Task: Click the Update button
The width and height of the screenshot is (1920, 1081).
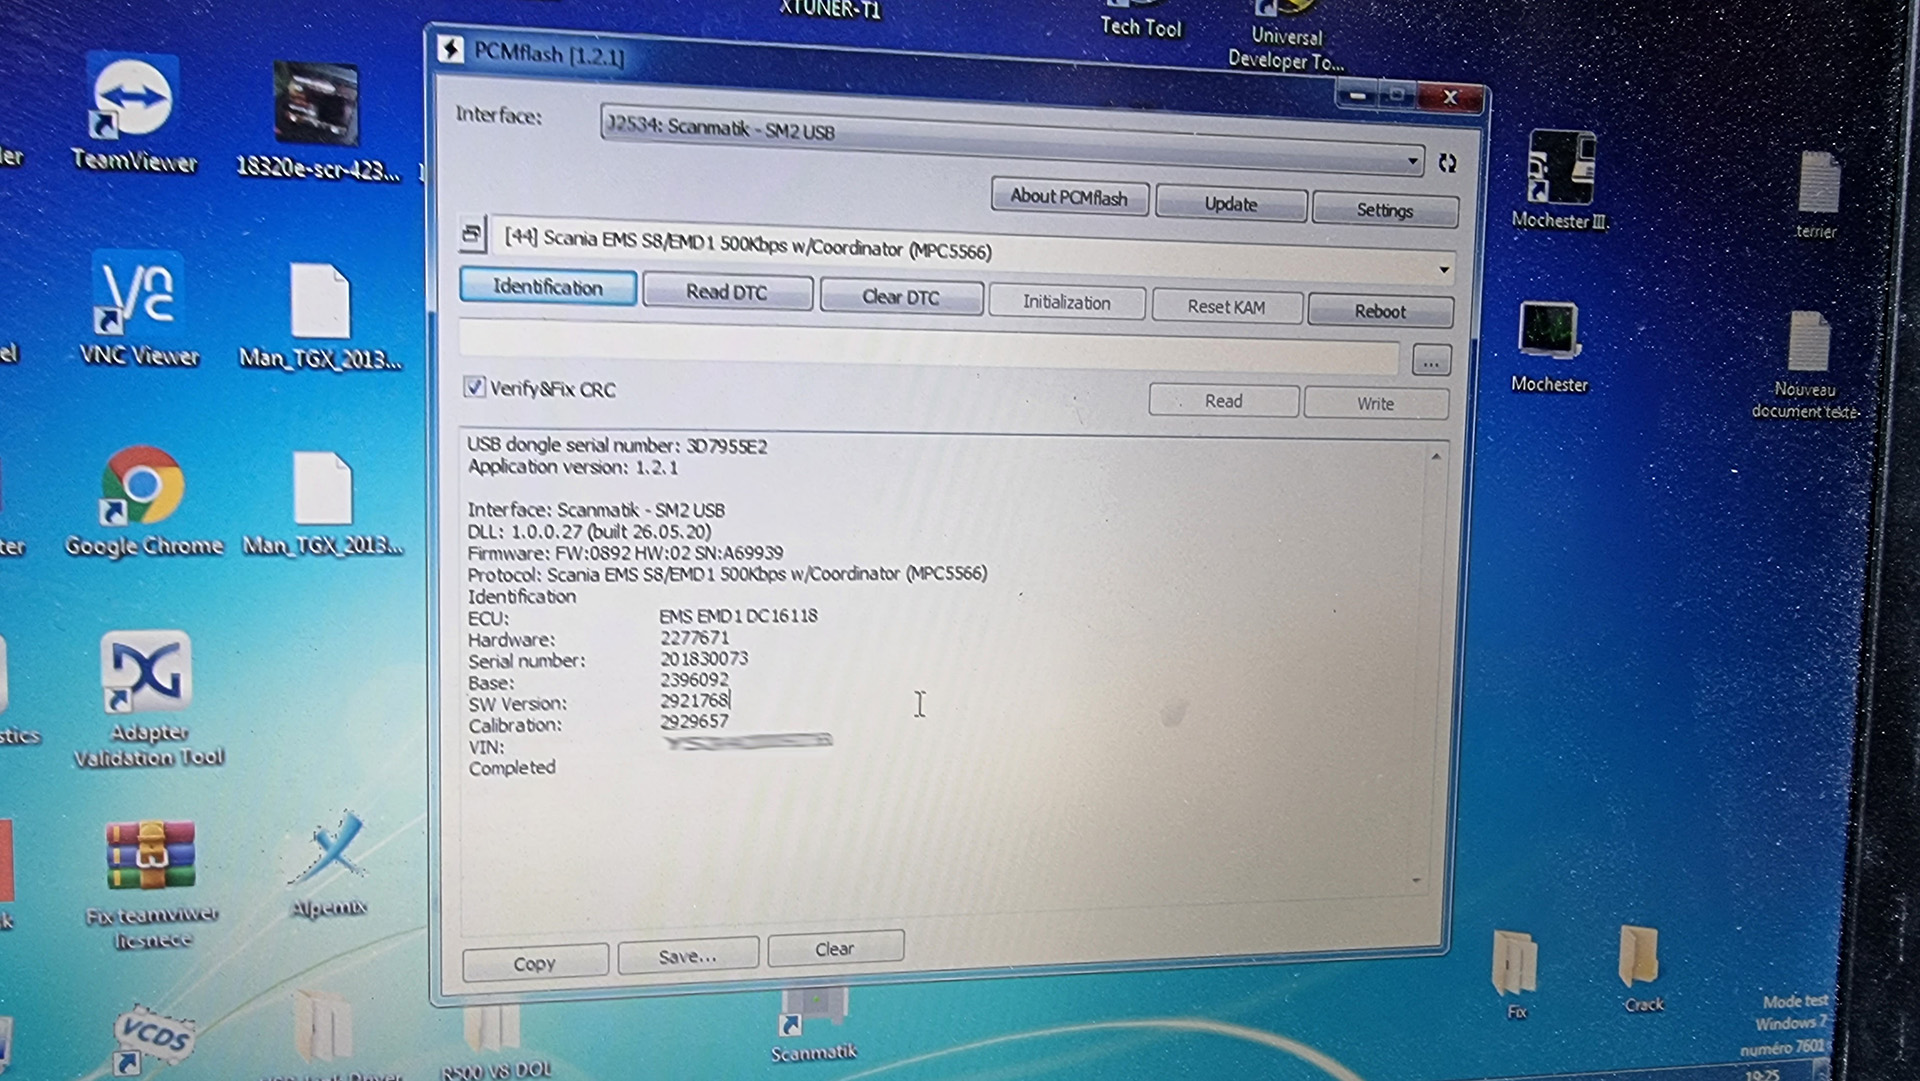Action: point(1231,204)
